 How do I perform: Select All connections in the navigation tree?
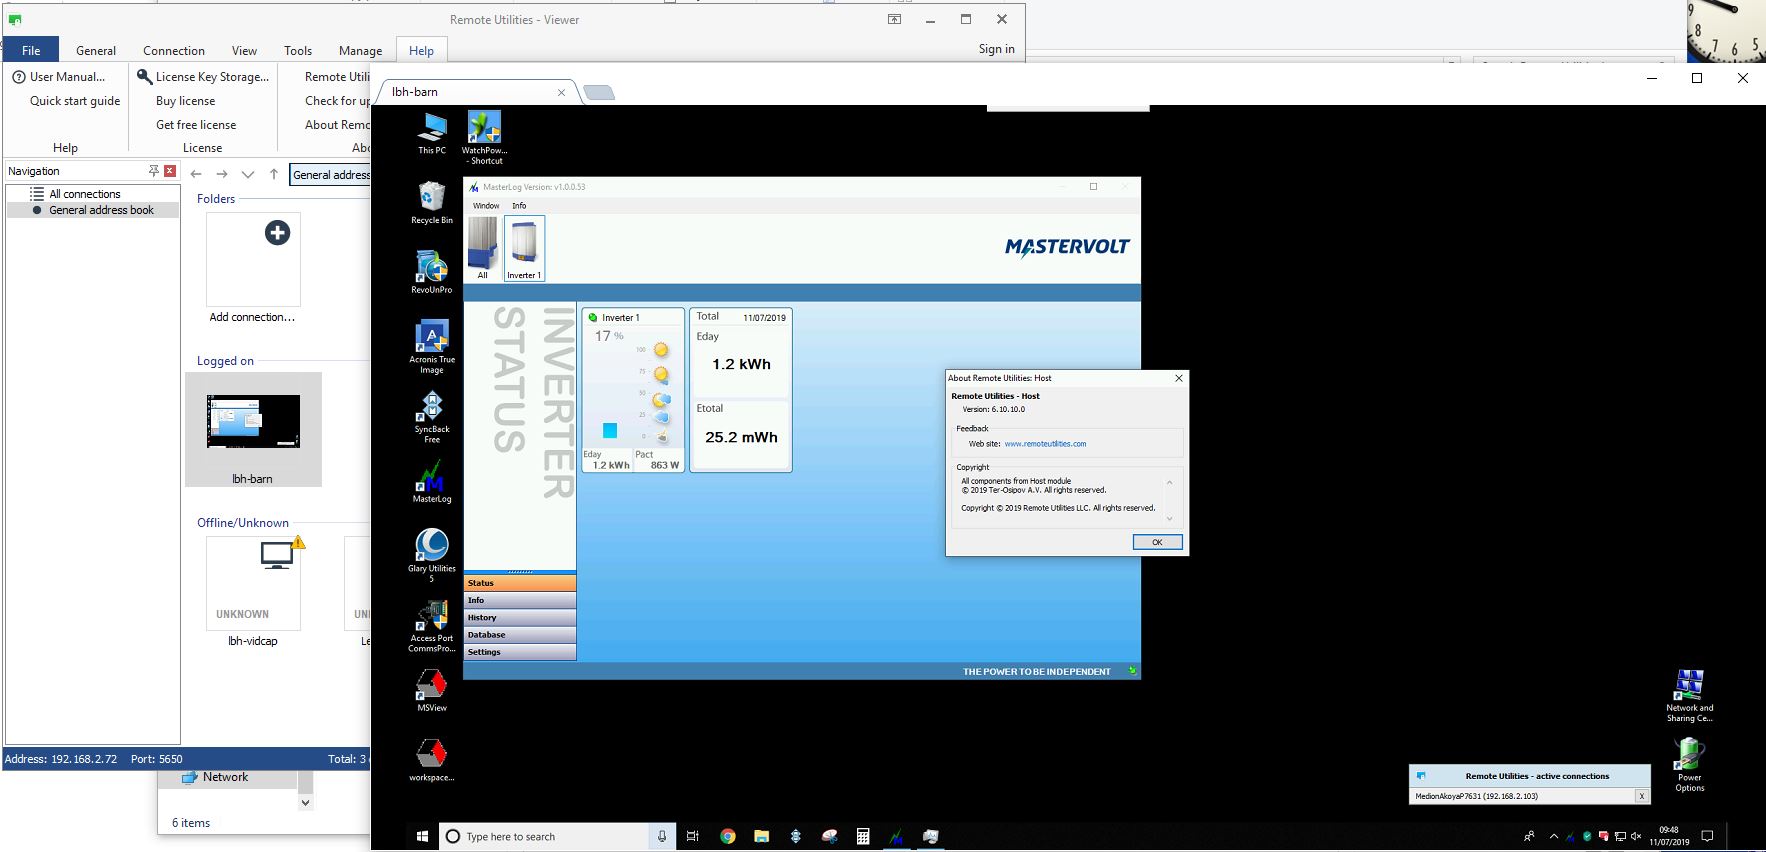click(85, 194)
